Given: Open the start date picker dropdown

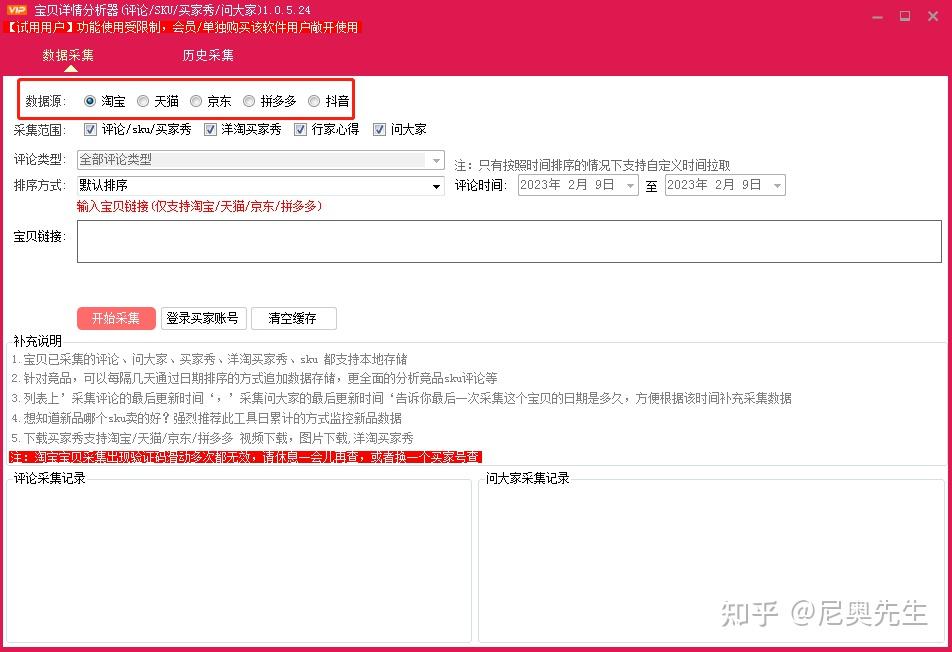Looking at the screenshot, I should [630, 185].
